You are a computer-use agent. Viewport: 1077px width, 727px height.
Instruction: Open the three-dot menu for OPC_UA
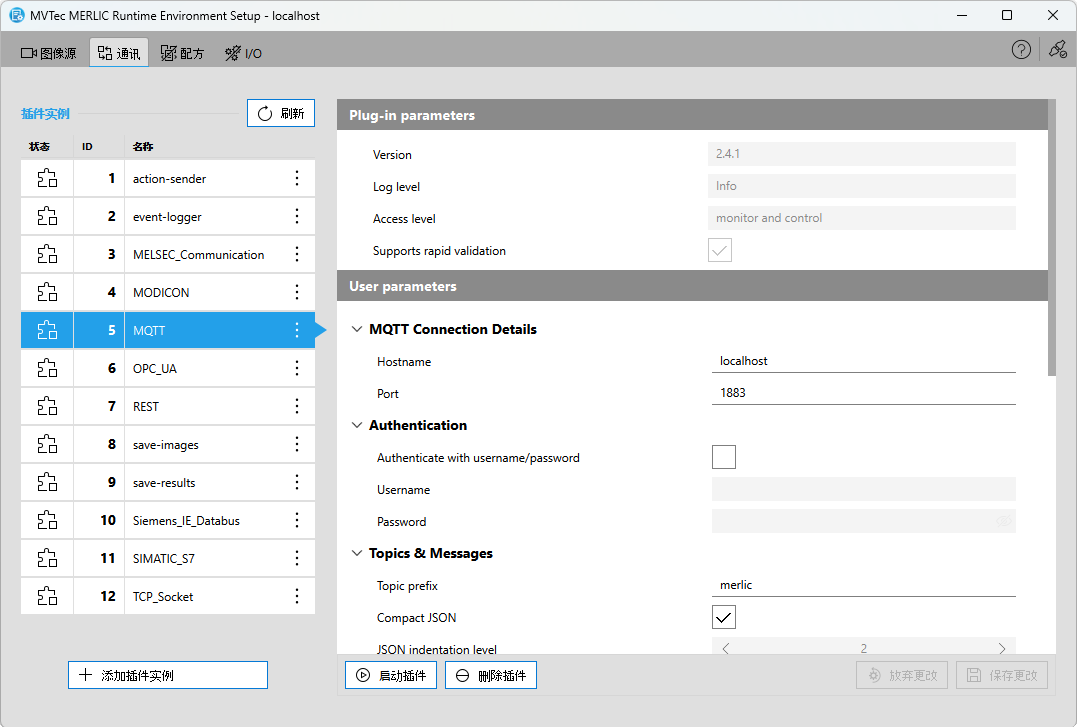[296, 369]
